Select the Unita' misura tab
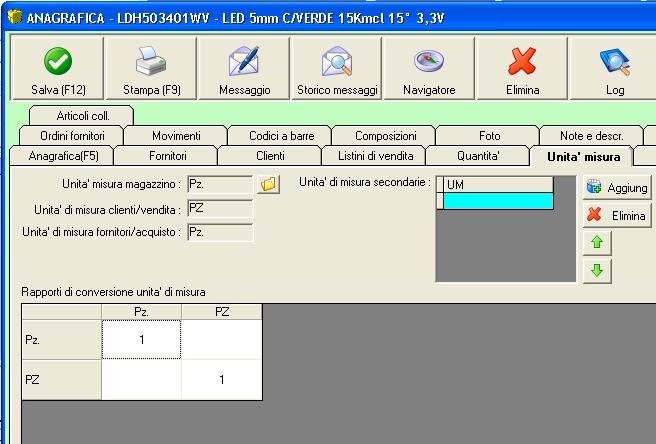The width and height of the screenshot is (656, 444). [583, 157]
